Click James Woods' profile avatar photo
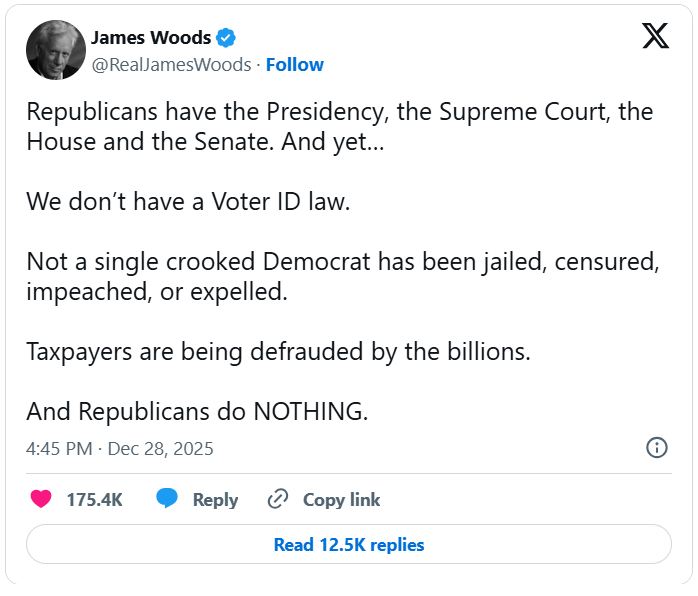This screenshot has height=596, width=698. pos(53,52)
